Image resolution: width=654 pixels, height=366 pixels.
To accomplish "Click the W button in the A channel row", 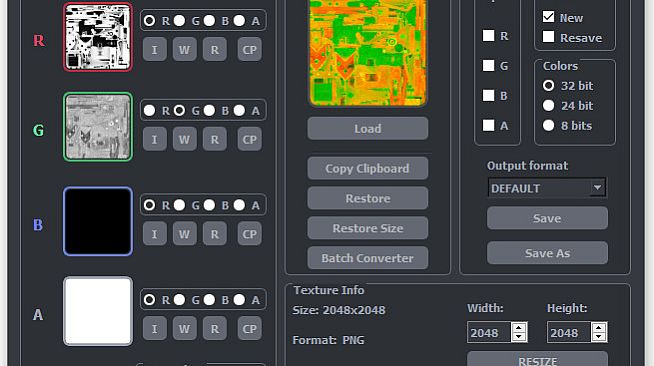I will point(184,328).
